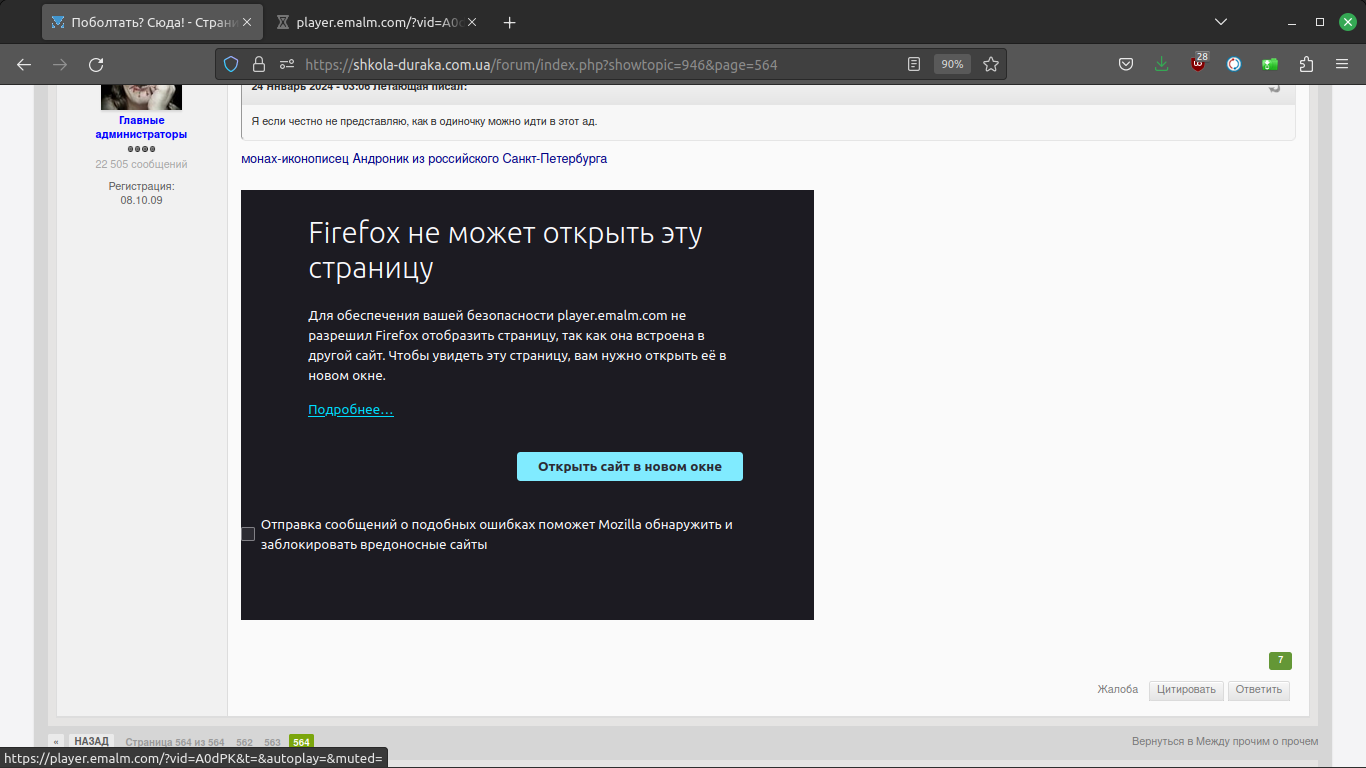Expand the list all tabs chevron
Screen dimensions: 1366x768
coord(1220,22)
